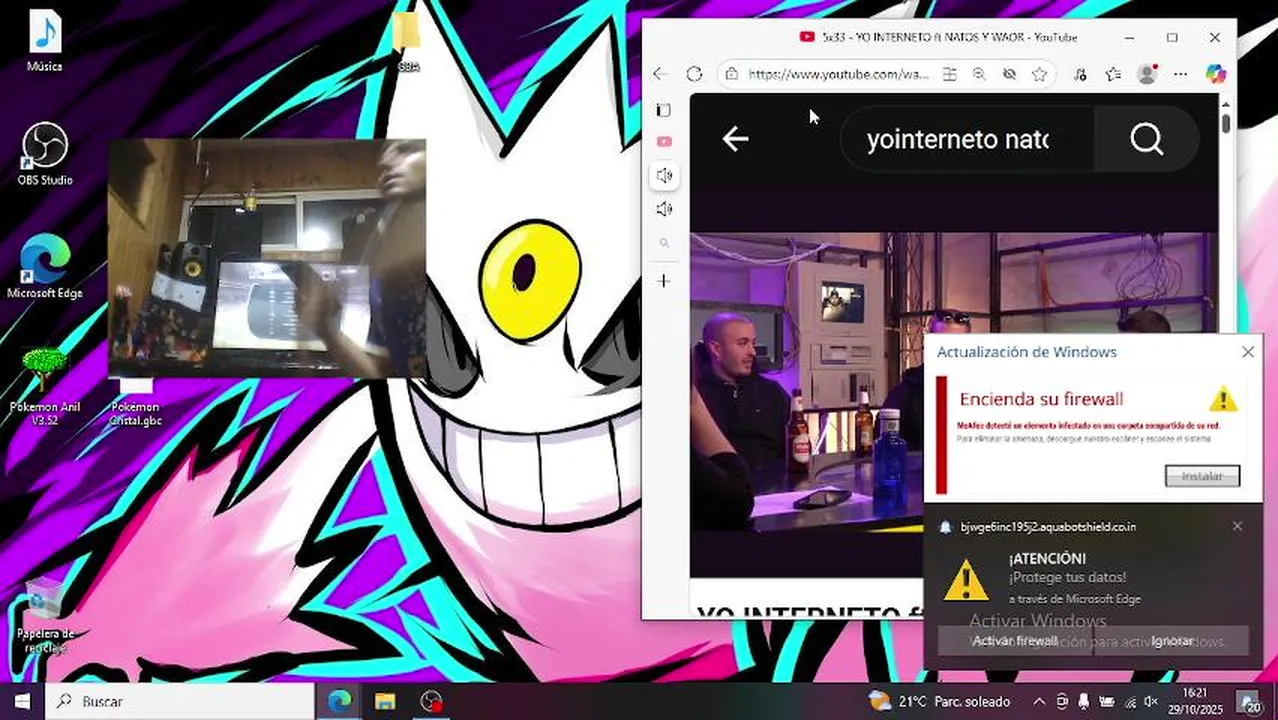This screenshot has width=1278, height=720.
Task: Select the second speaker tab in vertical tabs
Action: (x=664, y=209)
